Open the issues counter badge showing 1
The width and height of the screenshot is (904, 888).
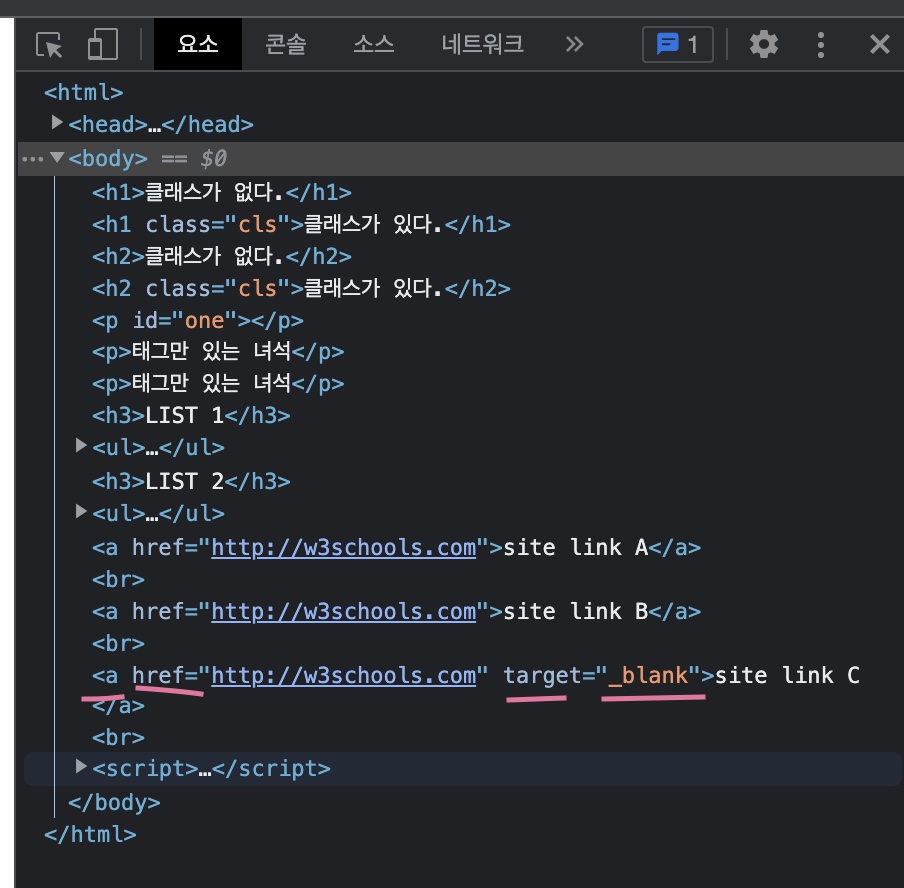click(x=677, y=44)
